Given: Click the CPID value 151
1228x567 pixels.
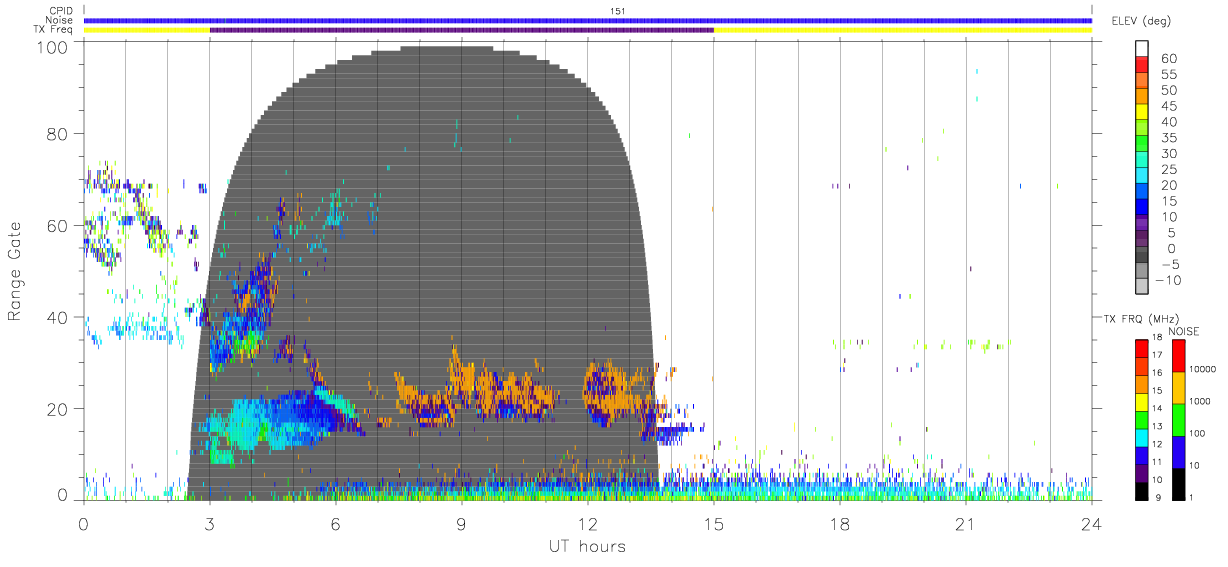Looking at the screenshot, I should point(617,11).
